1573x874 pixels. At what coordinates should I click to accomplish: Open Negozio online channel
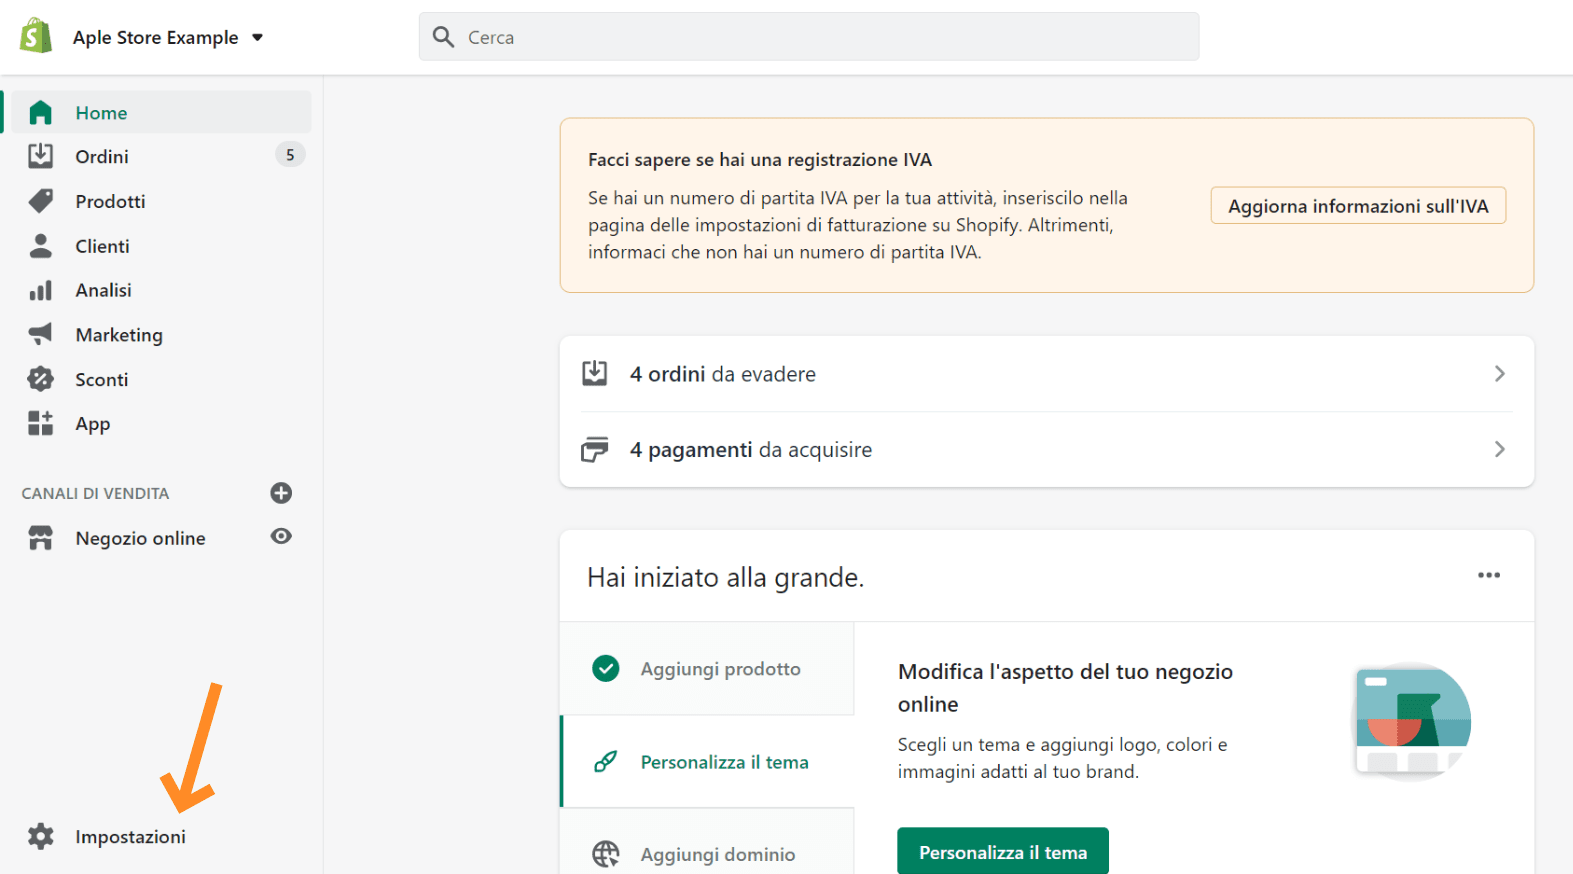(x=140, y=538)
